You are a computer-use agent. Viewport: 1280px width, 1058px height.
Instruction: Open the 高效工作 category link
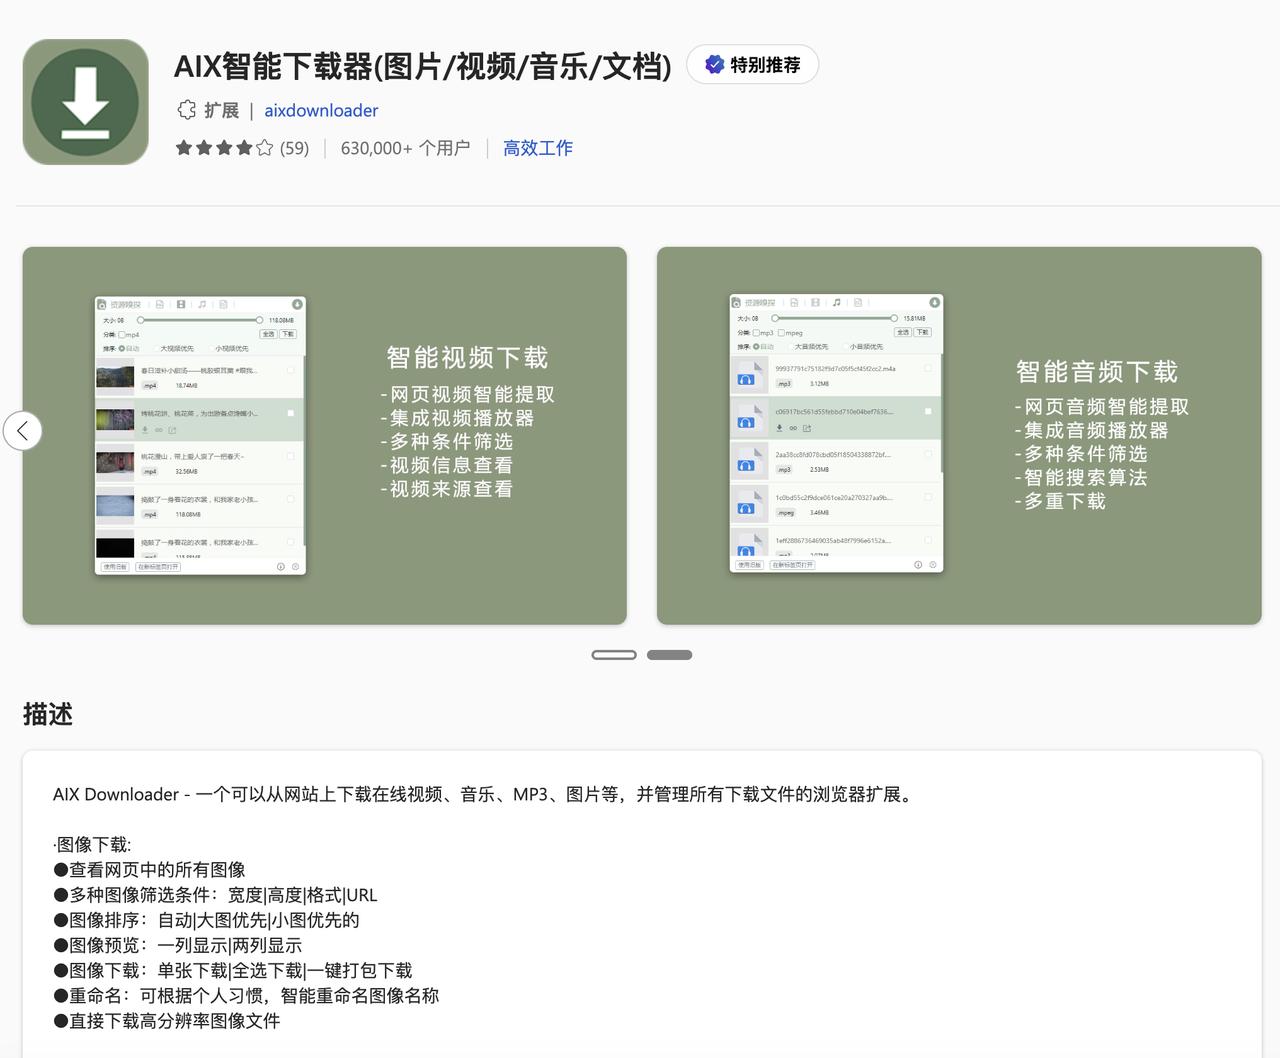point(538,148)
